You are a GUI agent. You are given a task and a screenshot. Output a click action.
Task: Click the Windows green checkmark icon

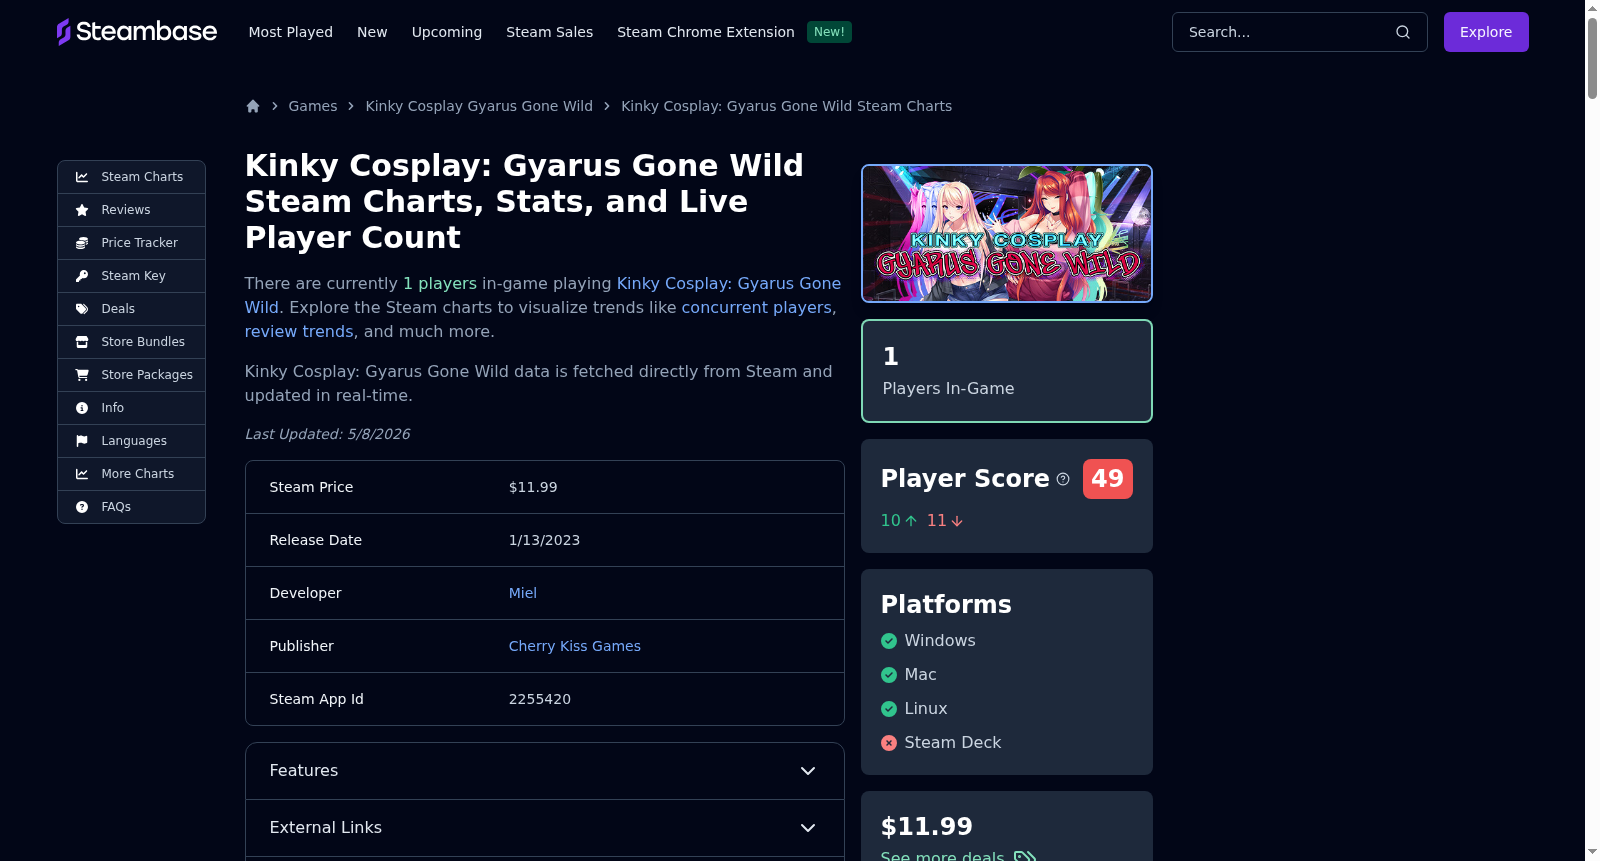(889, 641)
